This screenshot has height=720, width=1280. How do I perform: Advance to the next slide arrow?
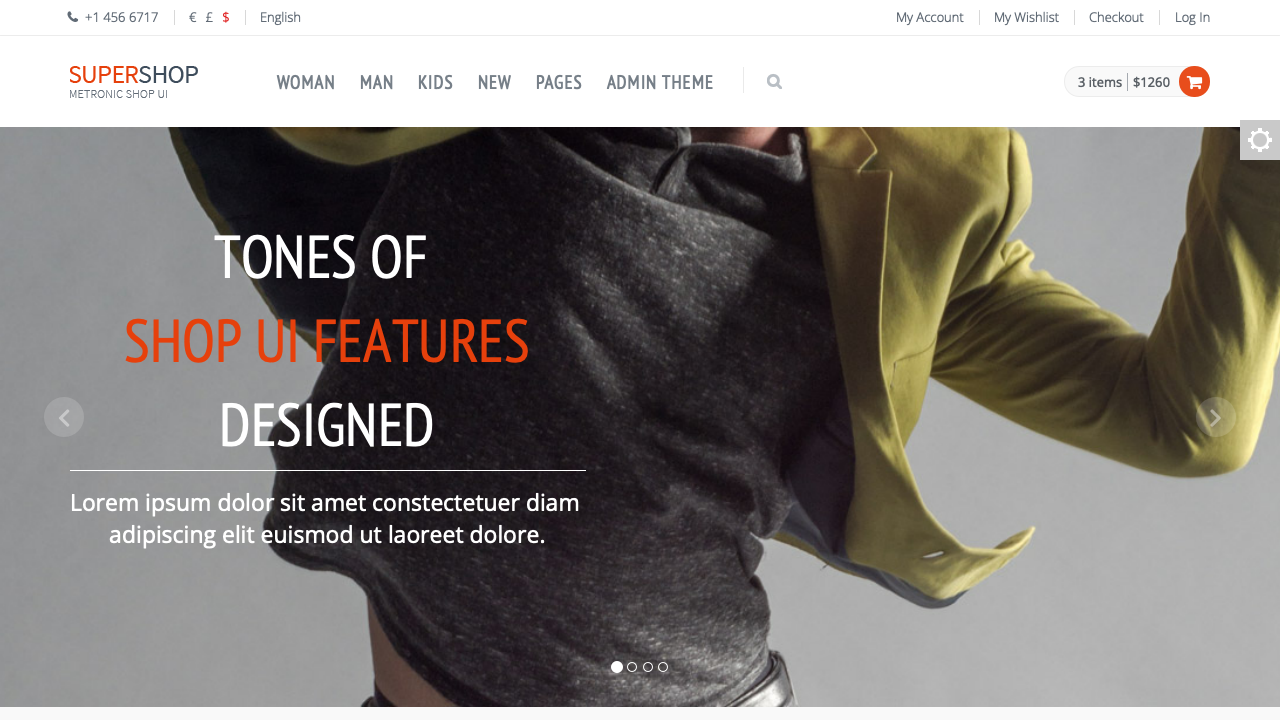click(1216, 417)
